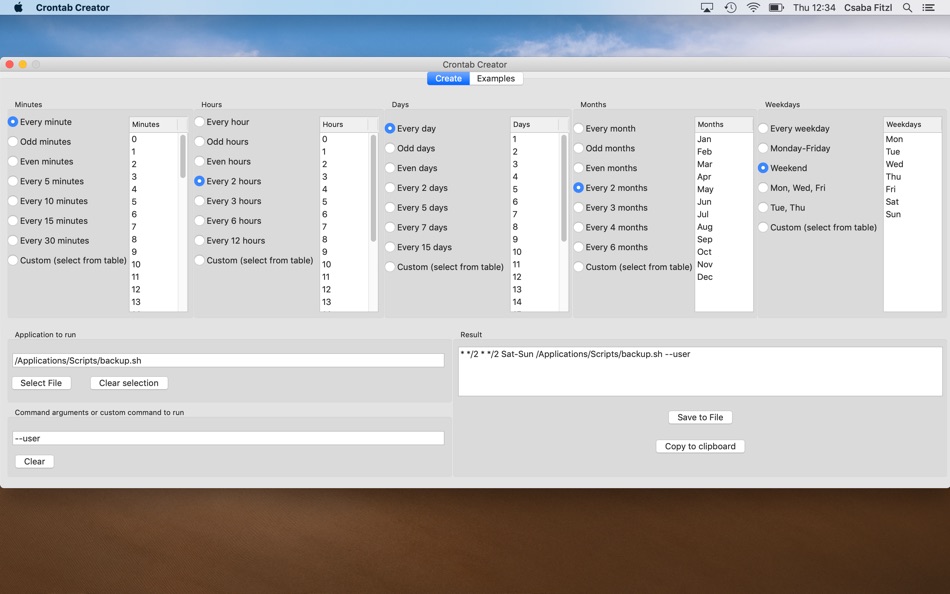Click the Minutes table column header
Image resolution: width=950 pixels, height=594 pixels.
coord(153,124)
